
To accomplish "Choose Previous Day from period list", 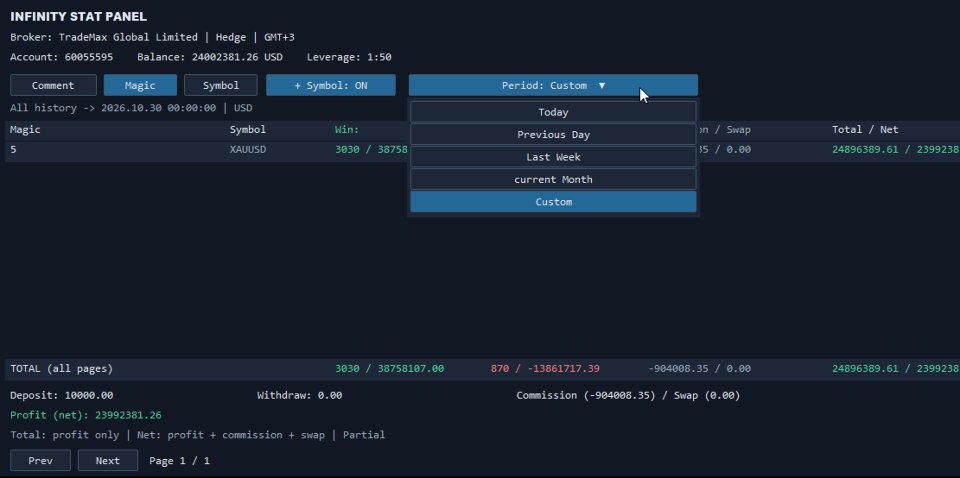I will [553, 135].
